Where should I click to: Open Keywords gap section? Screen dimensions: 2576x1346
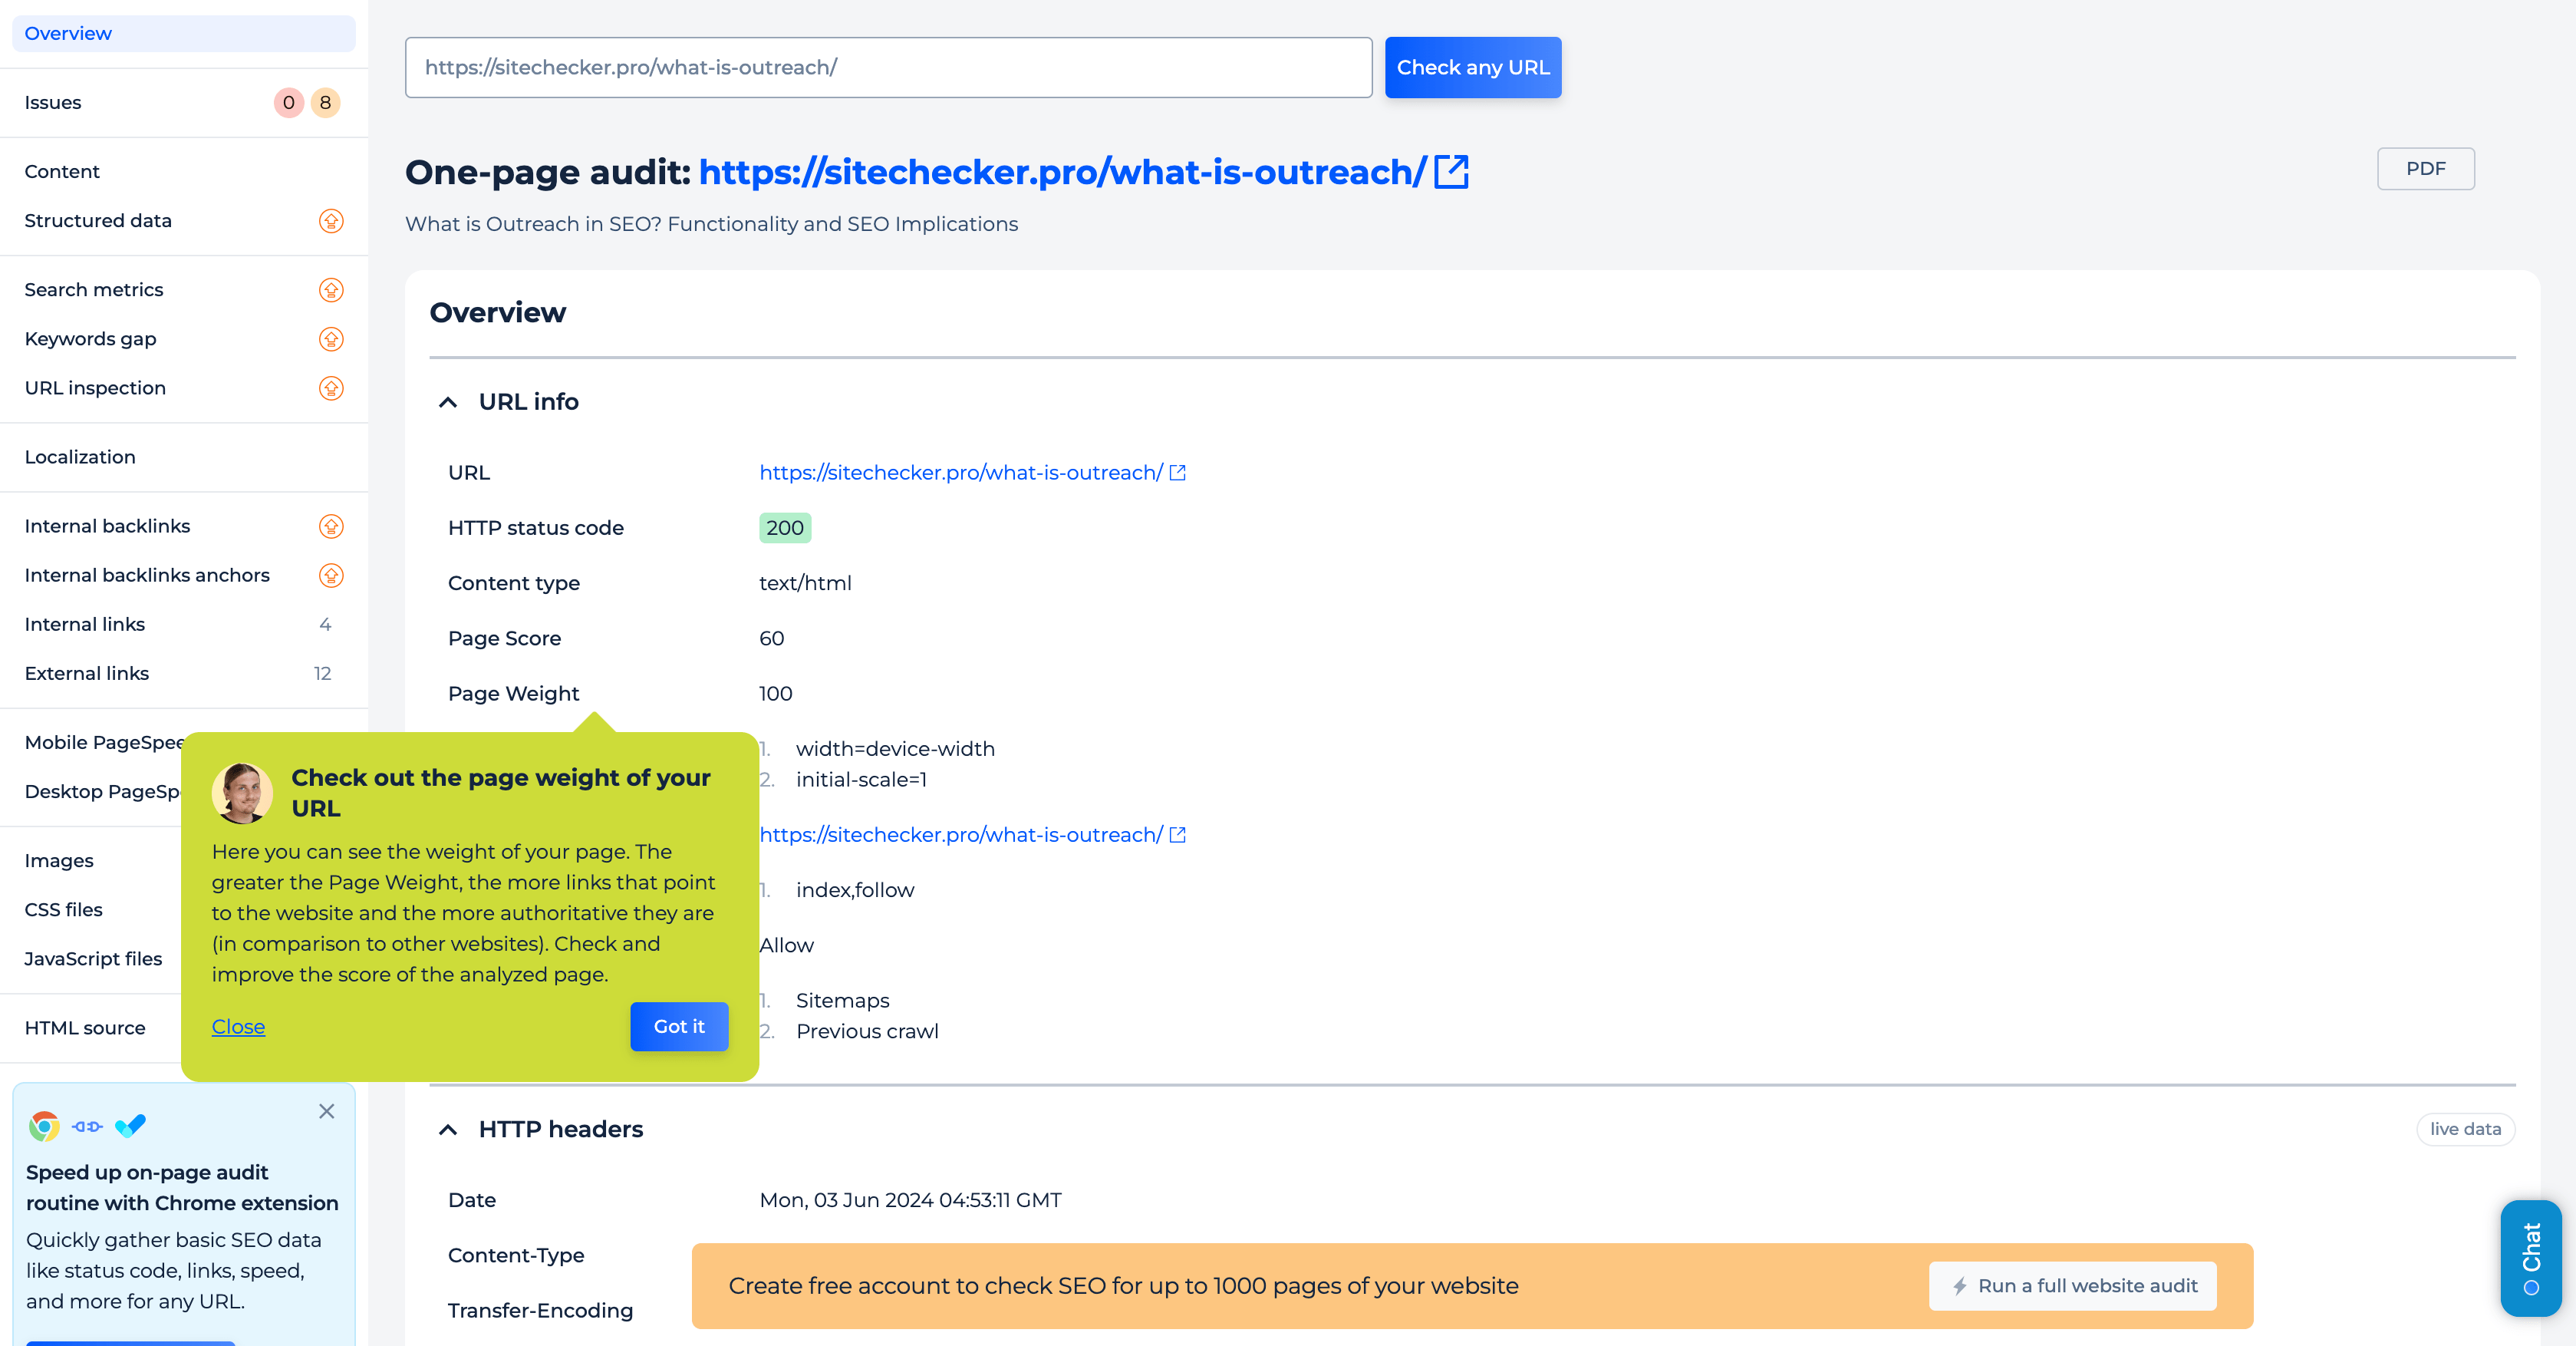click(90, 339)
